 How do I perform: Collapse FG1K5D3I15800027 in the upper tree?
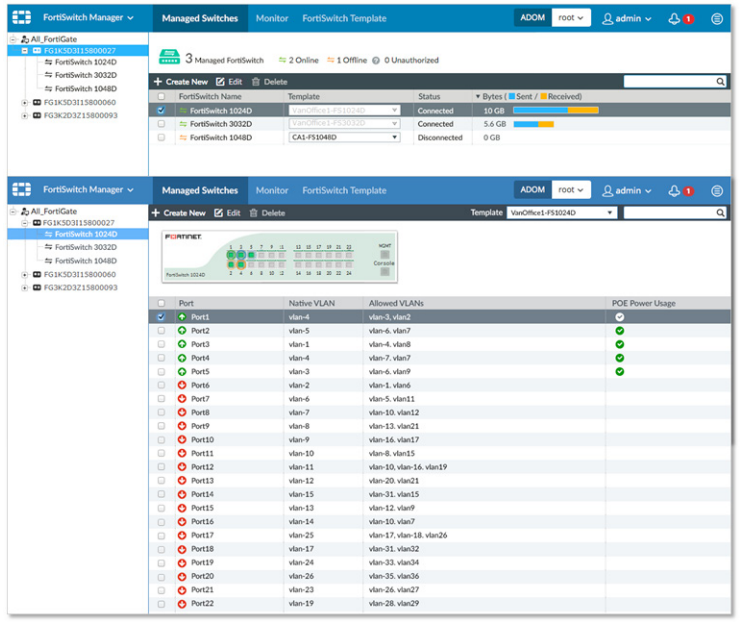click(x=25, y=50)
